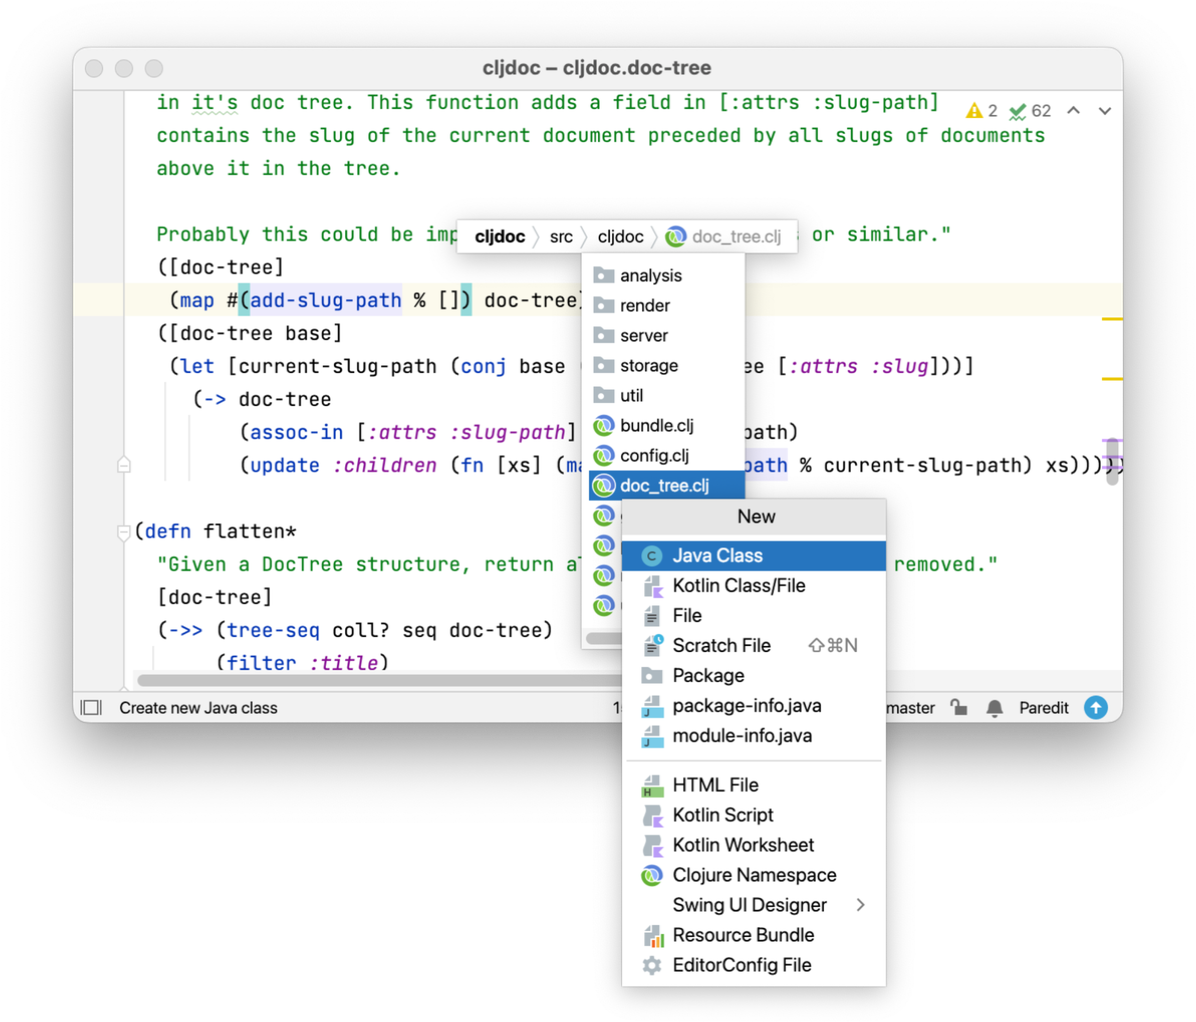Screen dimensions: 1196x1022
Task: Select doc_tree.clj in file list
Action: tap(667, 485)
